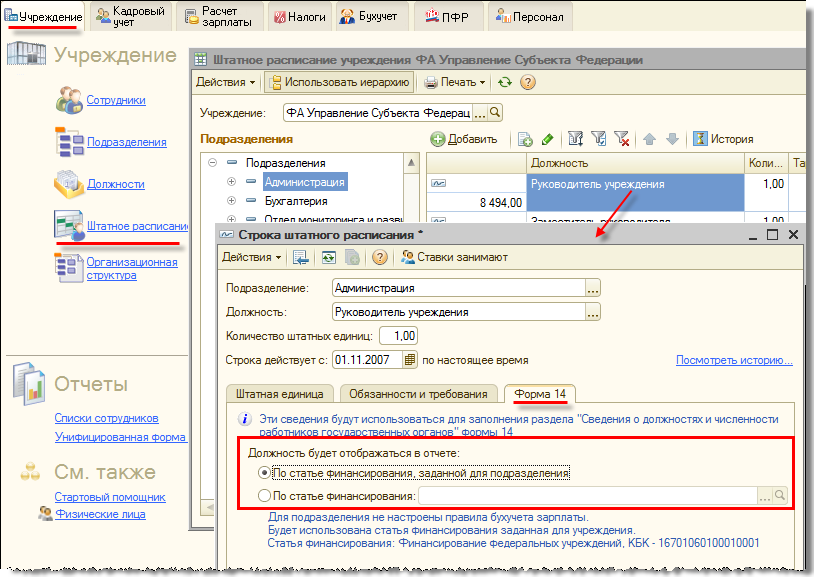The height and width of the screenshot is (577, 814).
Task: Open the calendar picker next to 01.11.2007
Action: pyautogui.click(x=409, y=360)
